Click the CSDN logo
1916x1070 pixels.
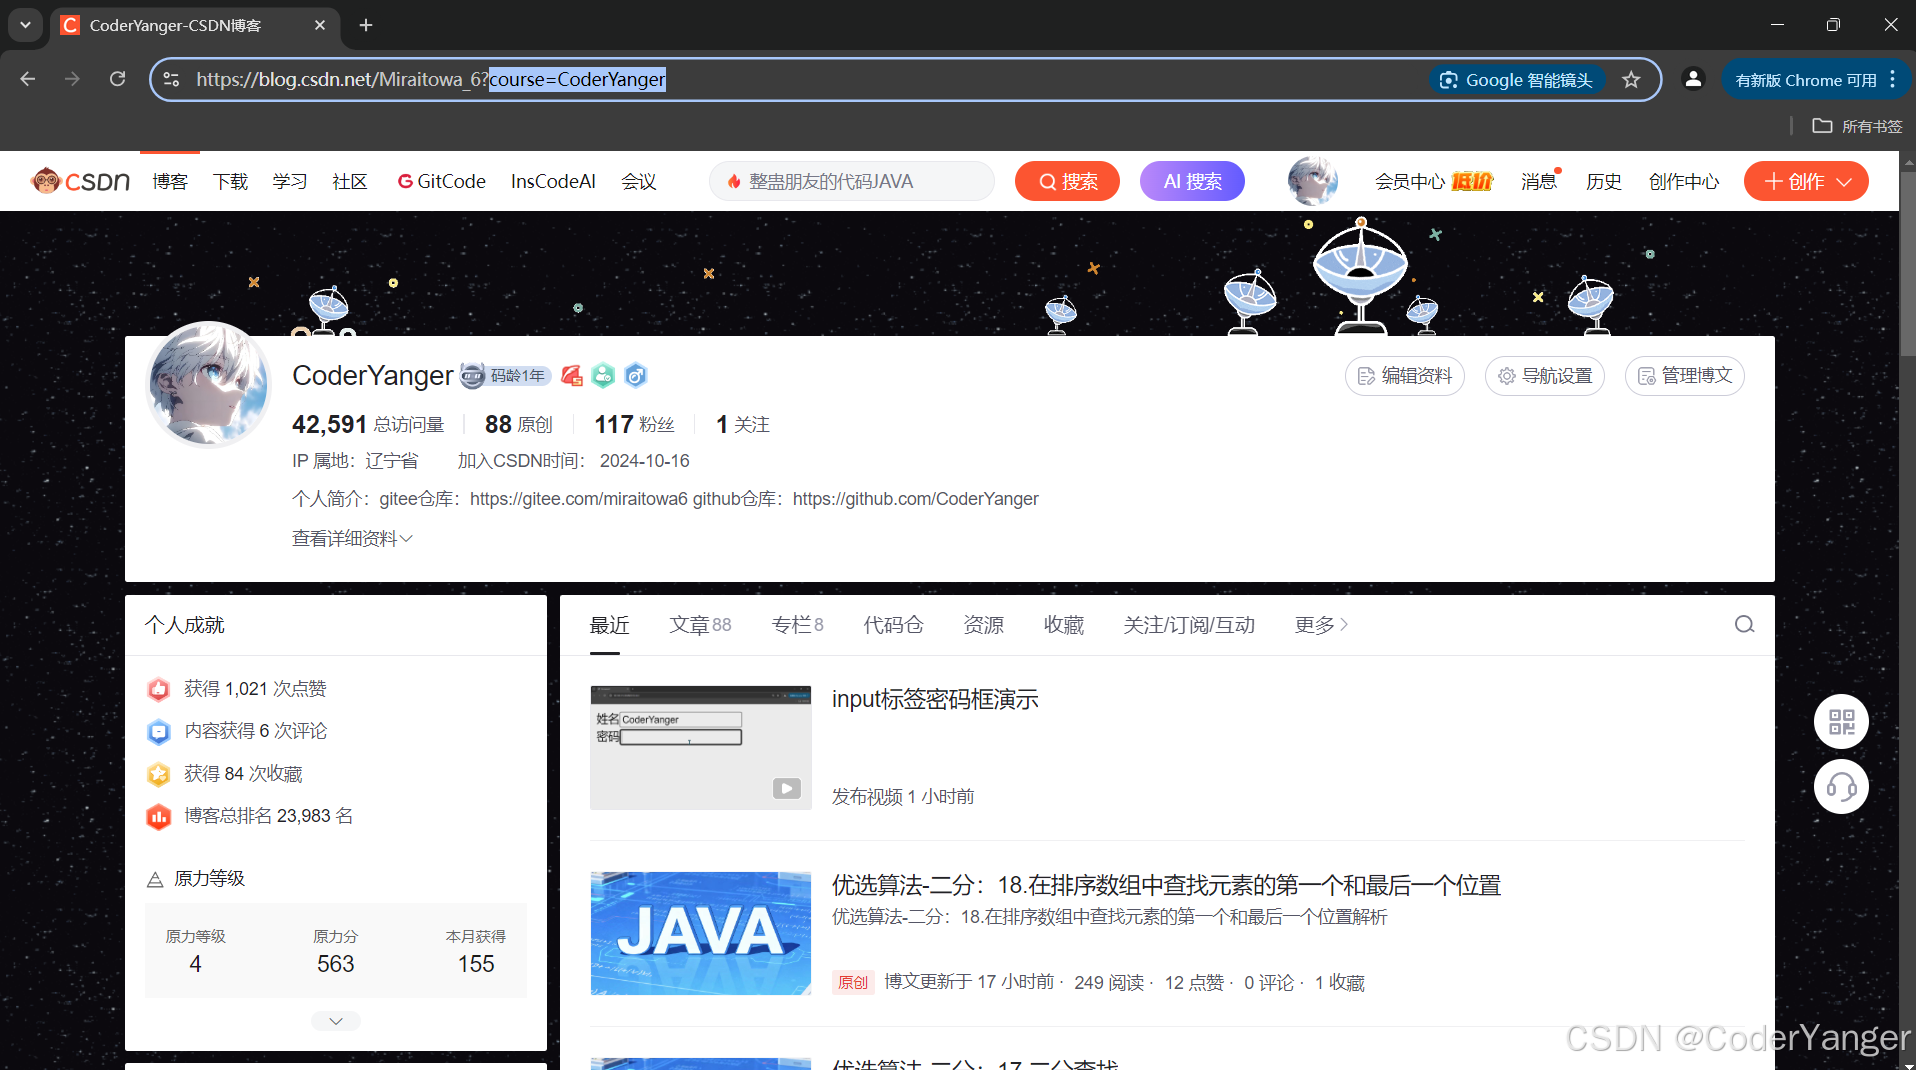click(x=81, y=181)
